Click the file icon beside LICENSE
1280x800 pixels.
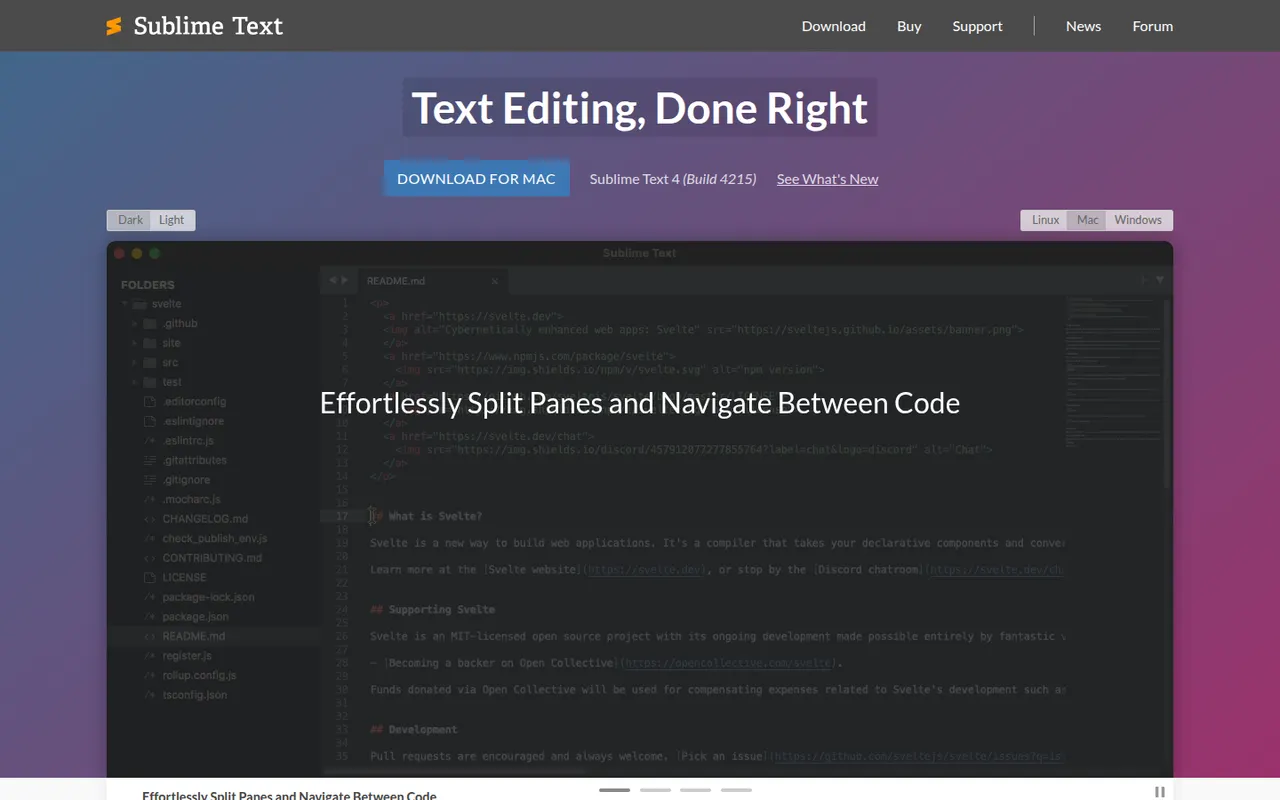tap(151, 578)
